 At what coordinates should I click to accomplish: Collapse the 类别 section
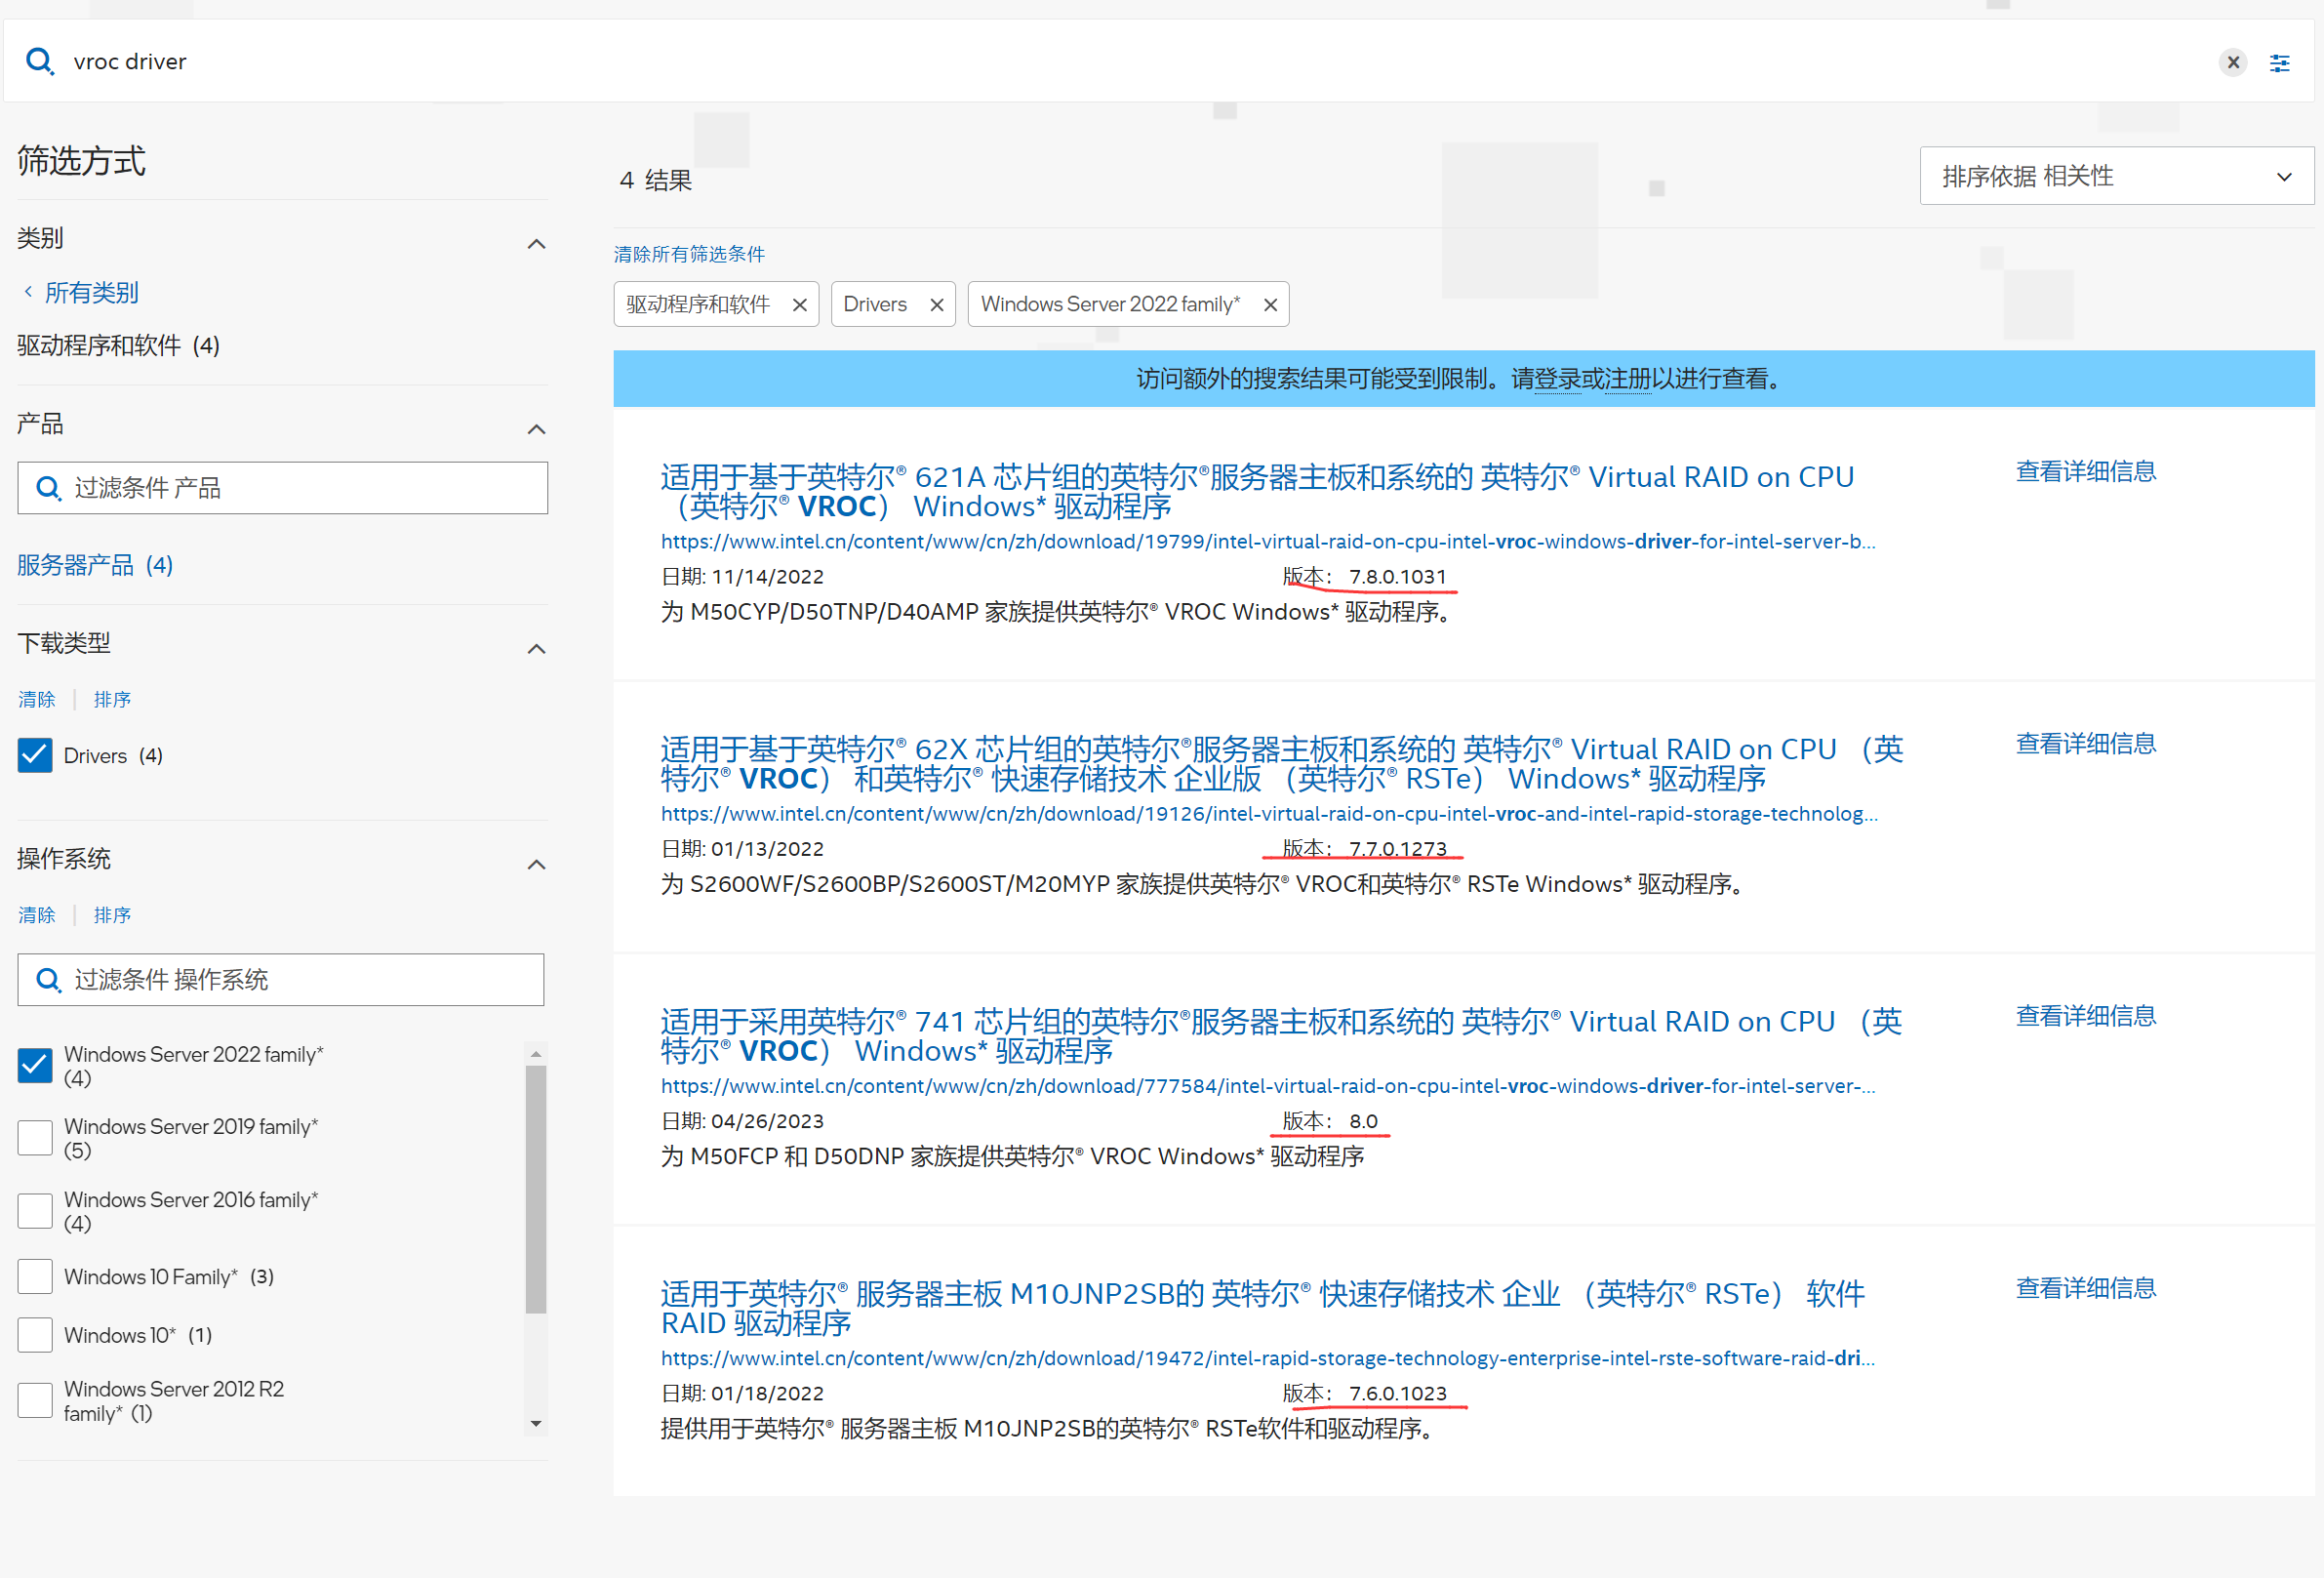coord(536,244)
